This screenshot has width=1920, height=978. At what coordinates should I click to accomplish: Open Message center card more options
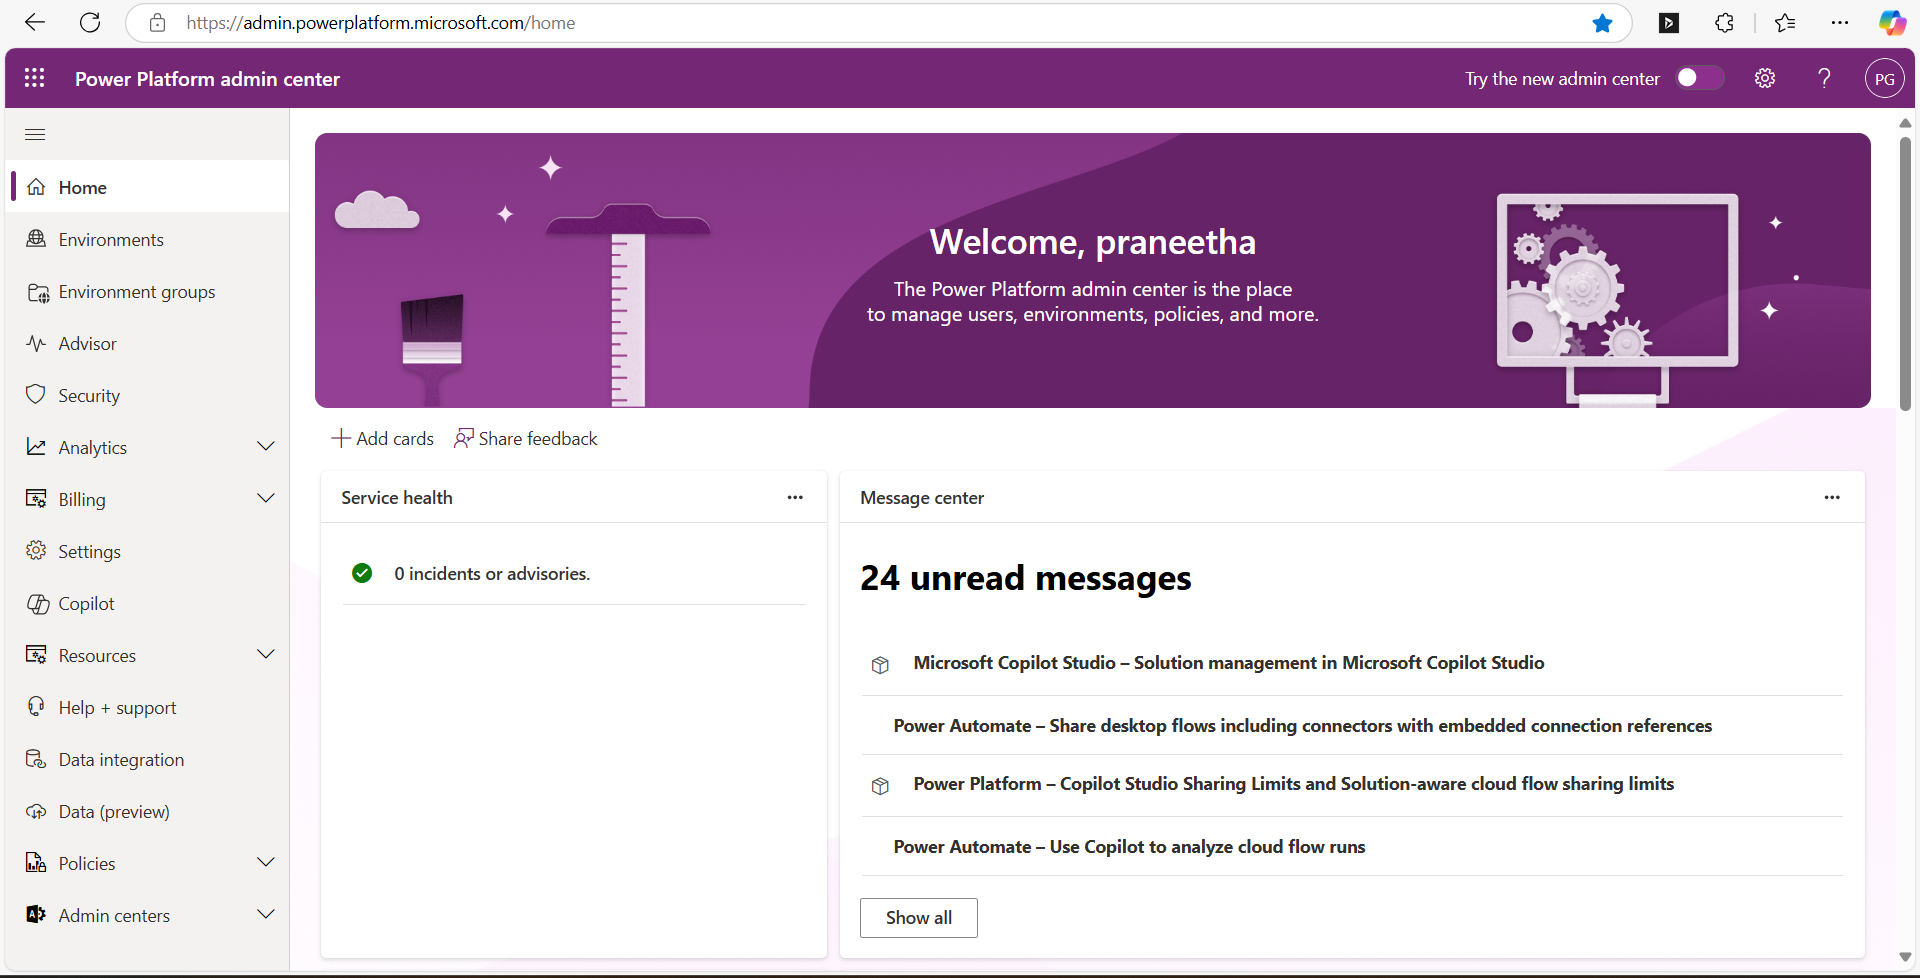(1831, 497)
